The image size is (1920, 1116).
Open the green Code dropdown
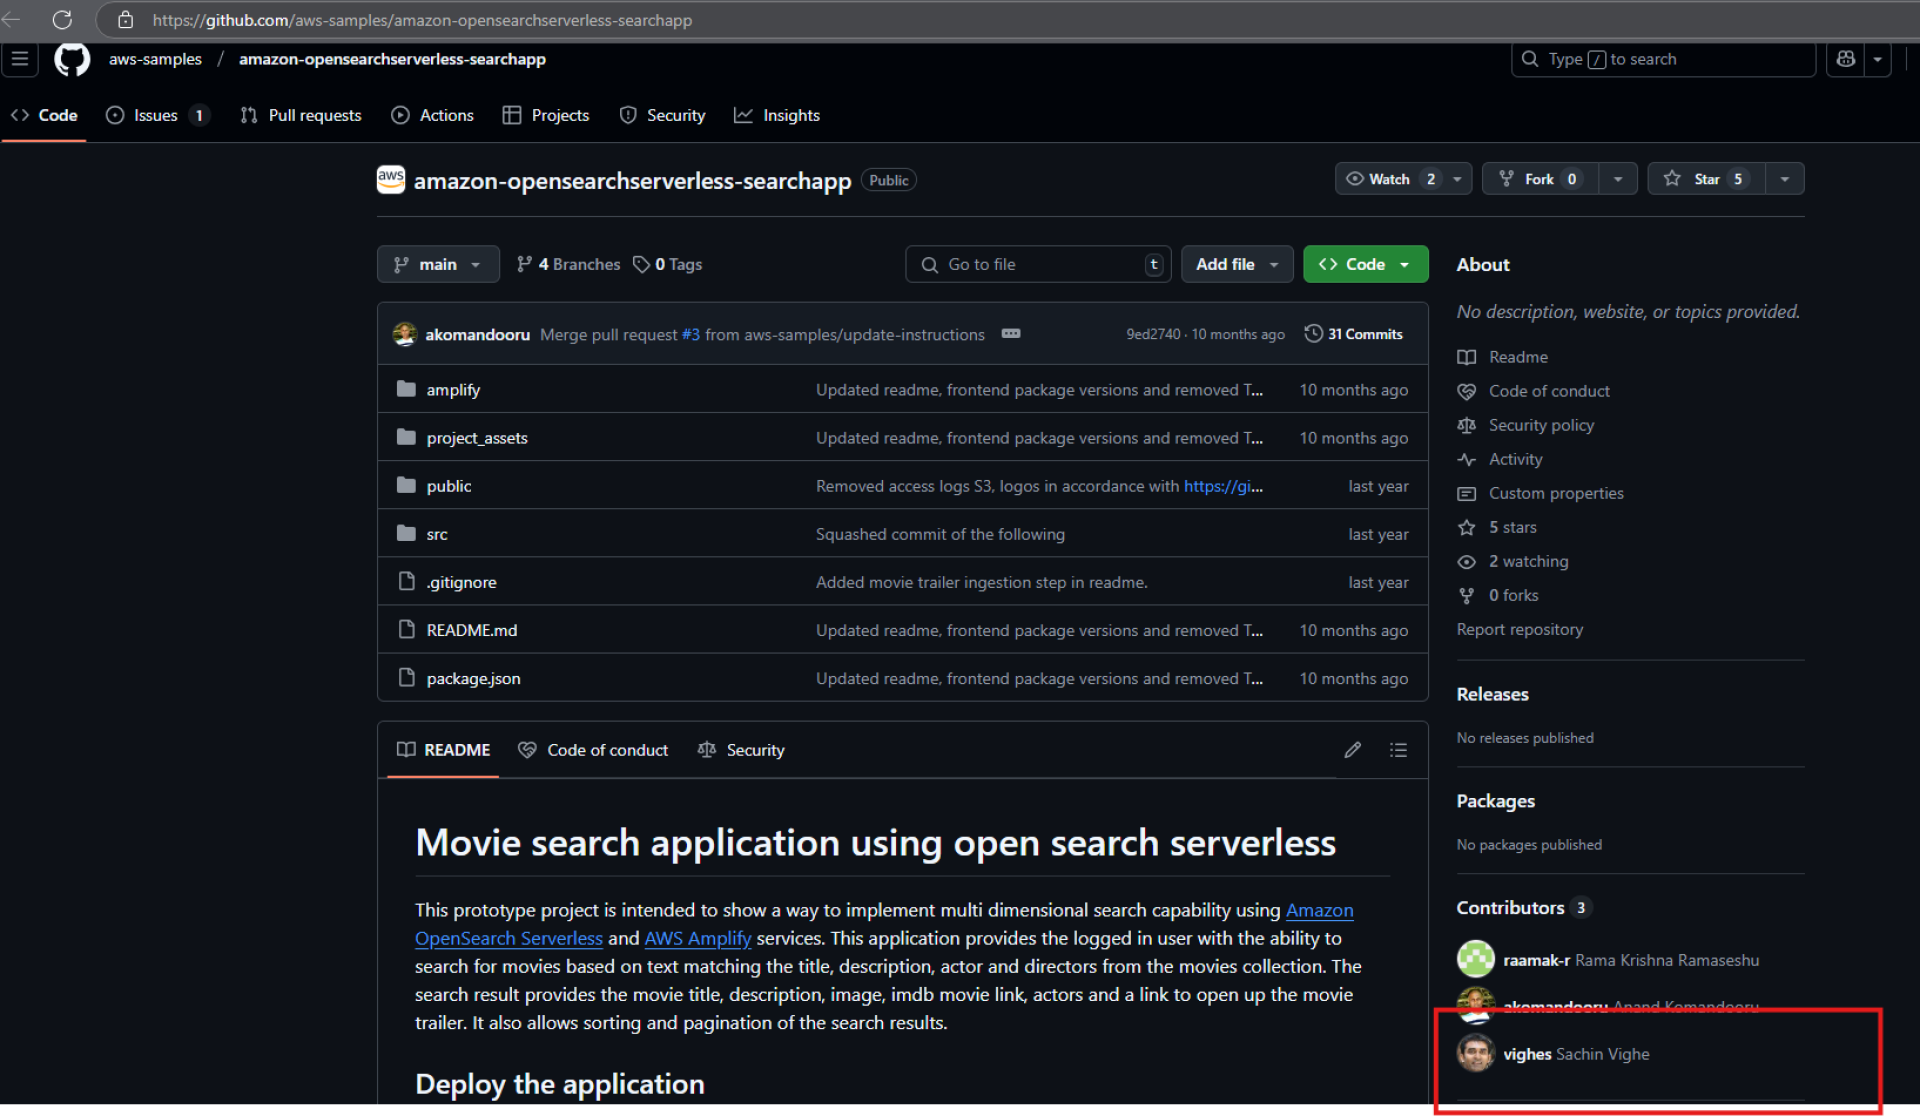pyautogui.click(x=1365, y=263)
